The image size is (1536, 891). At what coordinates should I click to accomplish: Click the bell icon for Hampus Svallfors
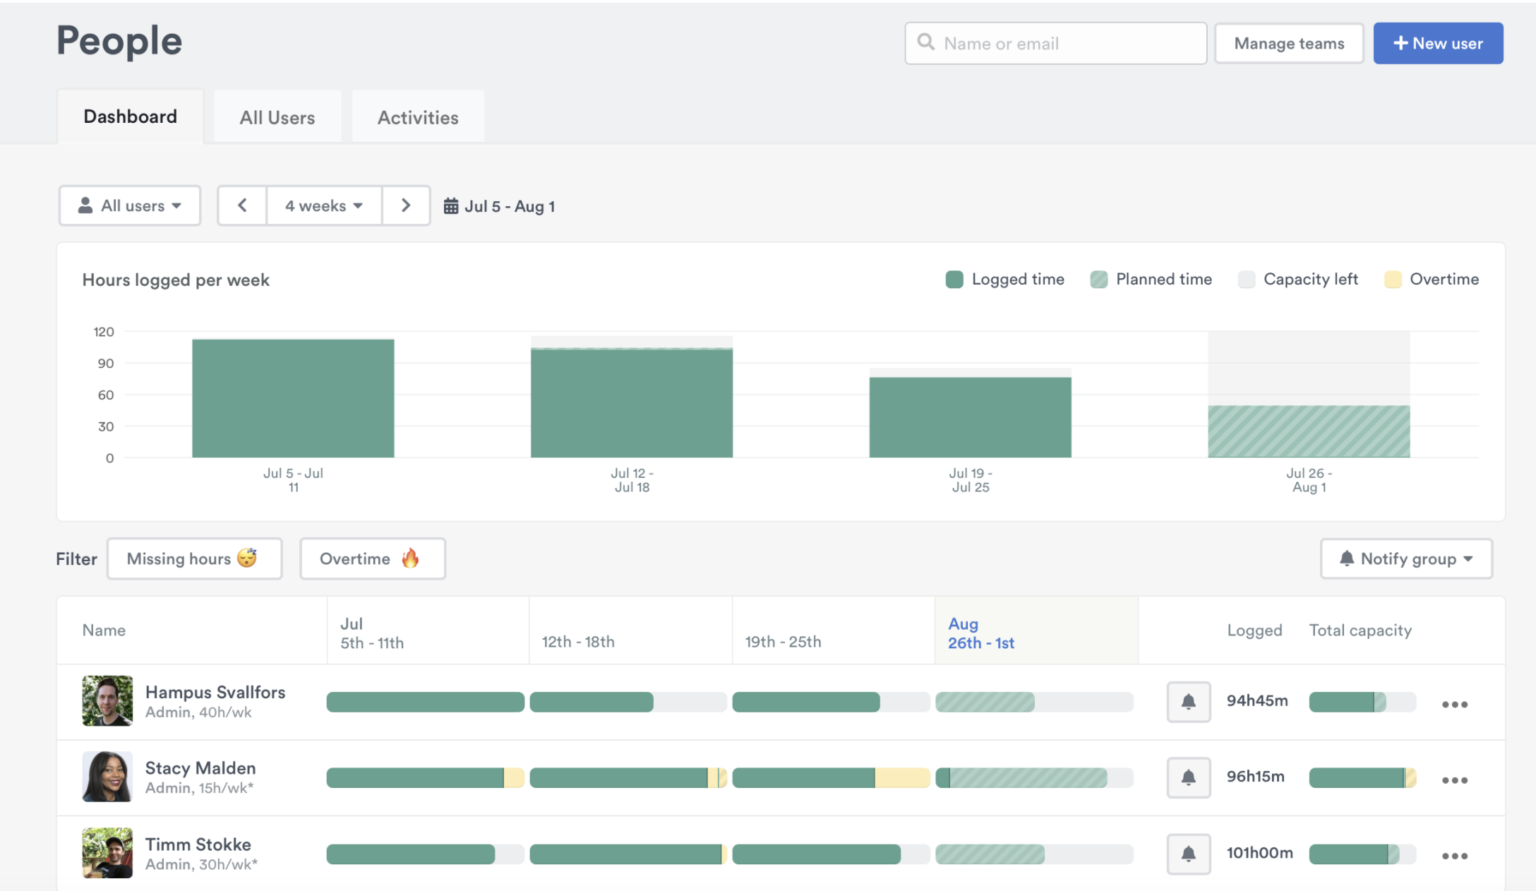tap(1188, 702)
